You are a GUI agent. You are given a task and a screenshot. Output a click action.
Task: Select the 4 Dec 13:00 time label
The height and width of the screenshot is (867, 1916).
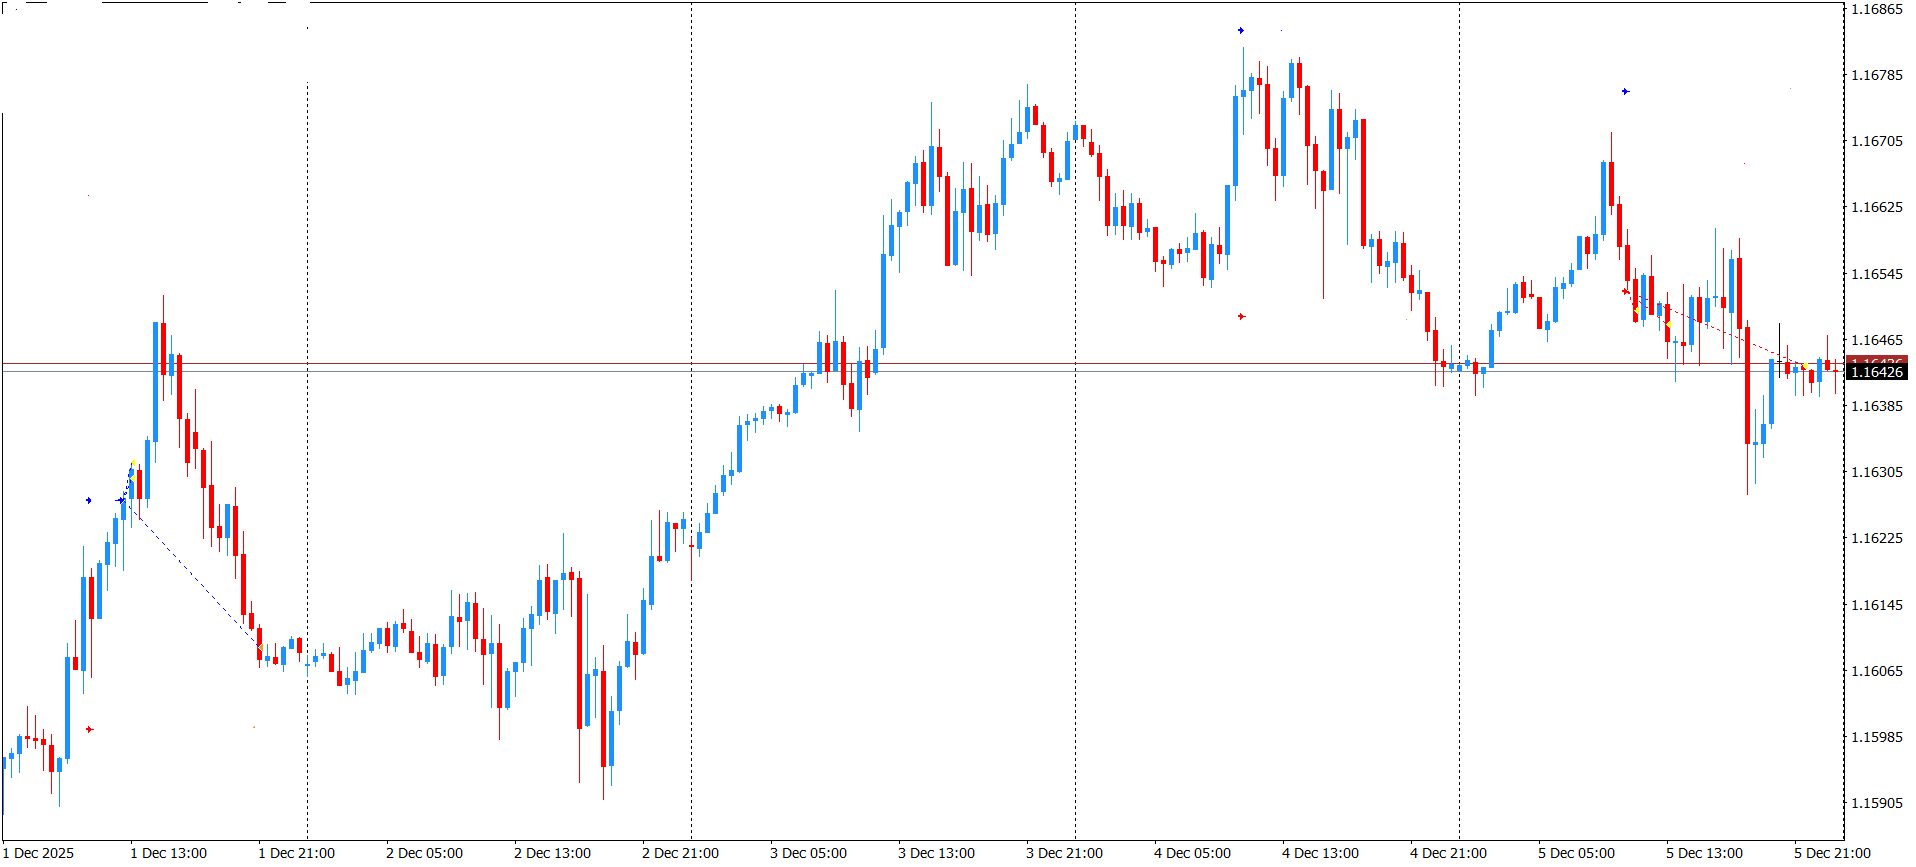tap(1321, 853)
